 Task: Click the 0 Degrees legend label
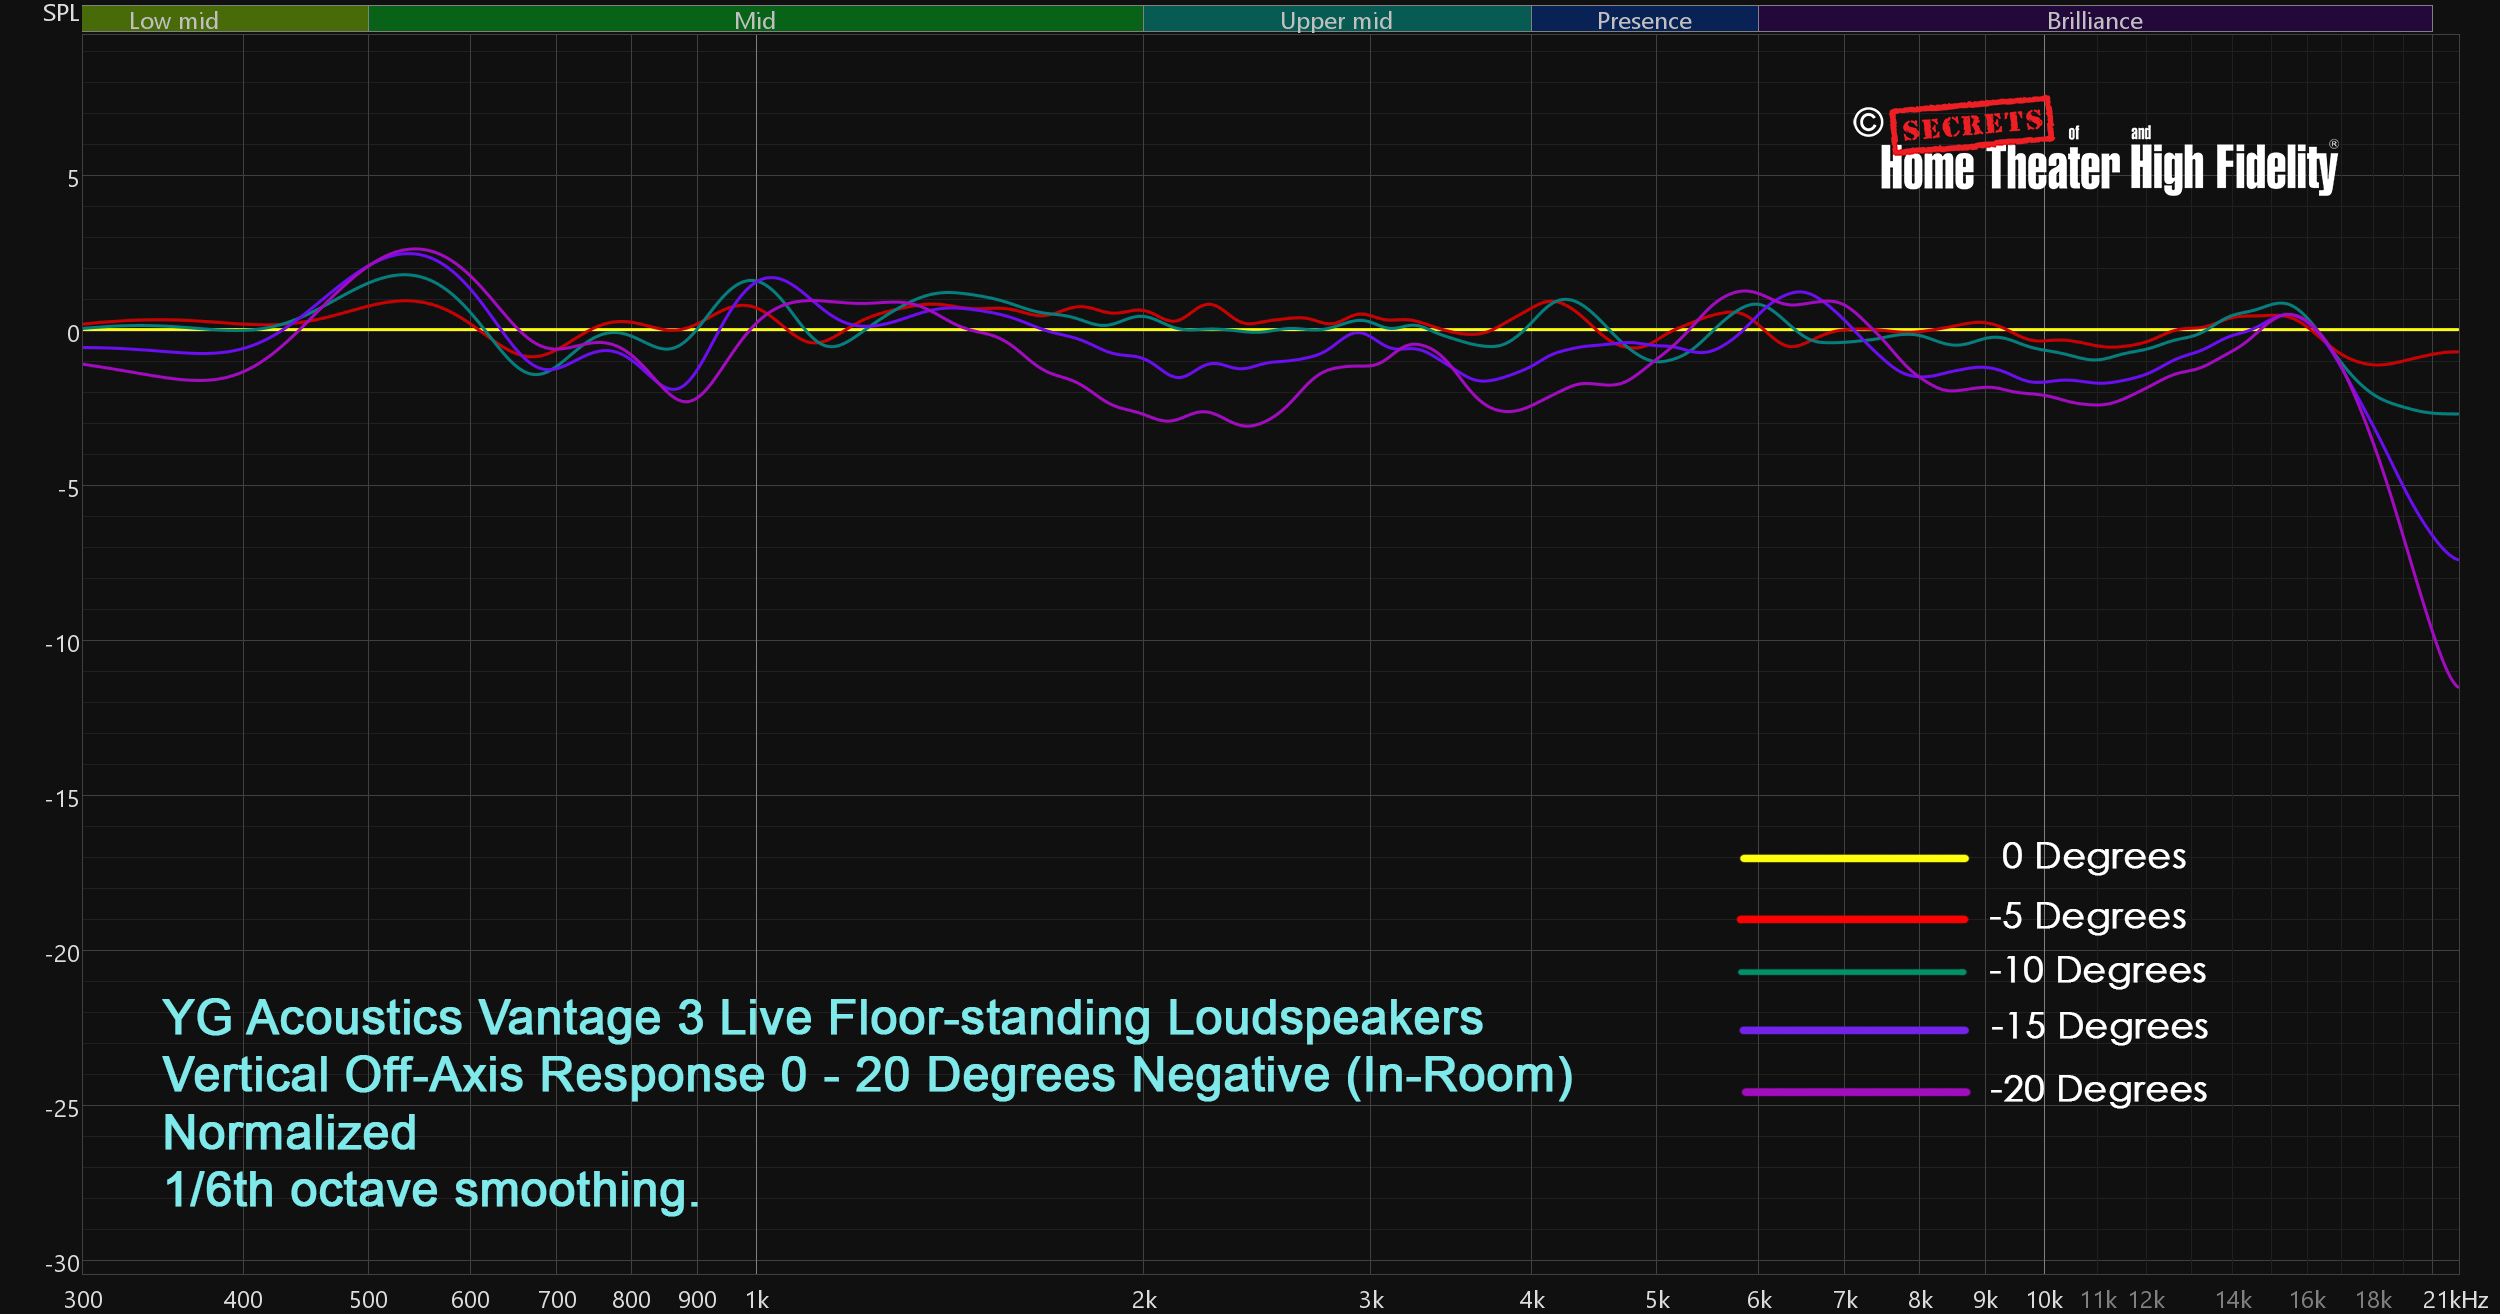[x=2093, y=857]
